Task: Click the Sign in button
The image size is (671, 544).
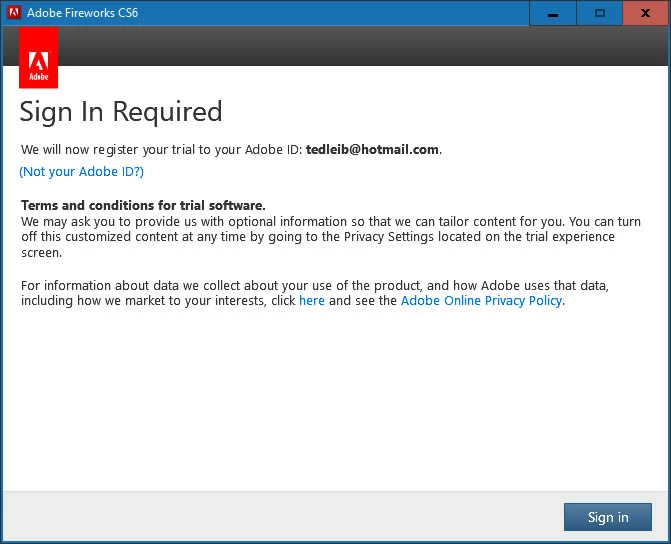Action: pos(608,517)
